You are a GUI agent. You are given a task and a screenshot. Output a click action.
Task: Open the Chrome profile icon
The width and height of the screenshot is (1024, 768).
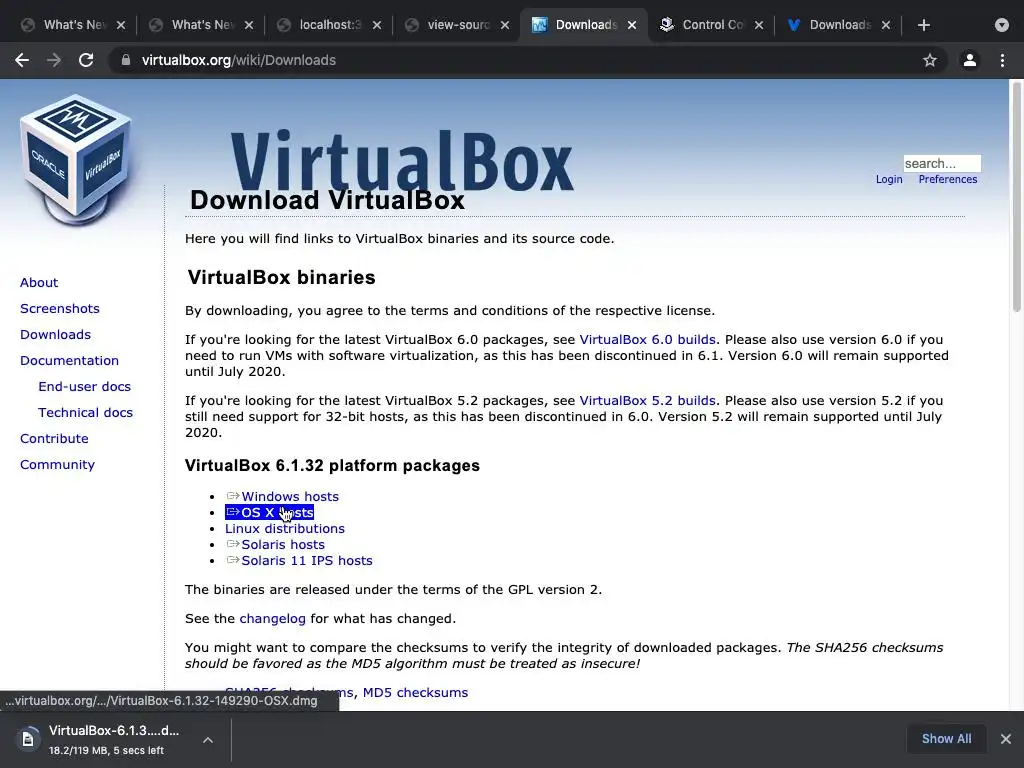pyautogui.click(x=970, y=60)
